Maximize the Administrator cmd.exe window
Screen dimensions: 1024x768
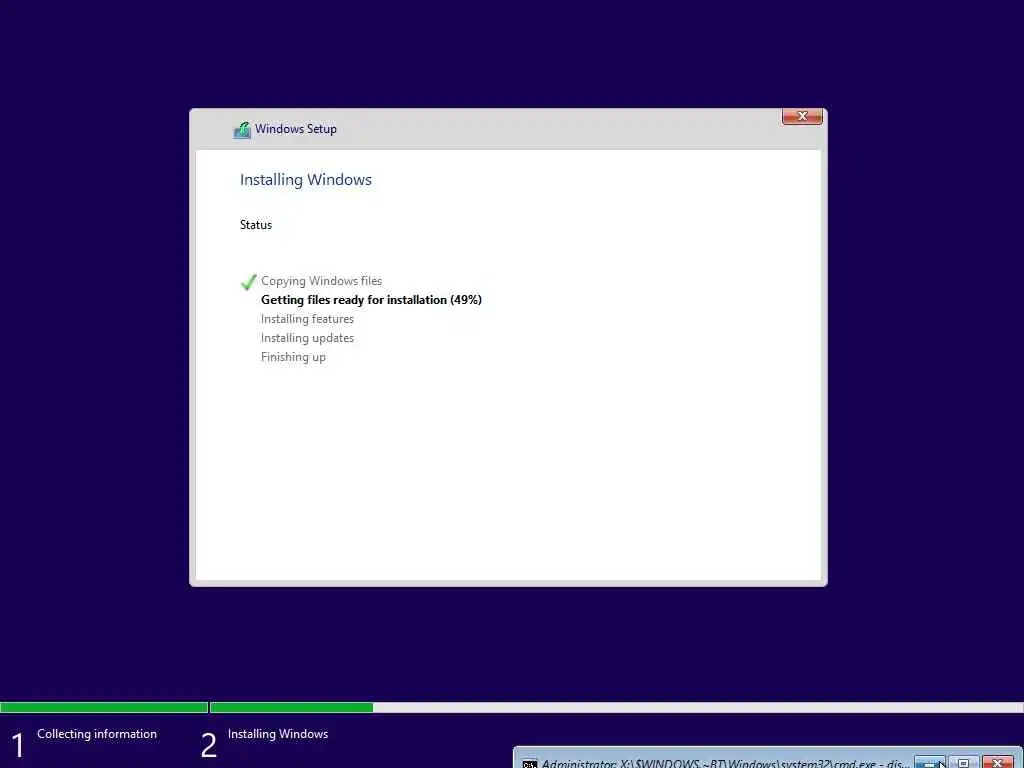963,762
